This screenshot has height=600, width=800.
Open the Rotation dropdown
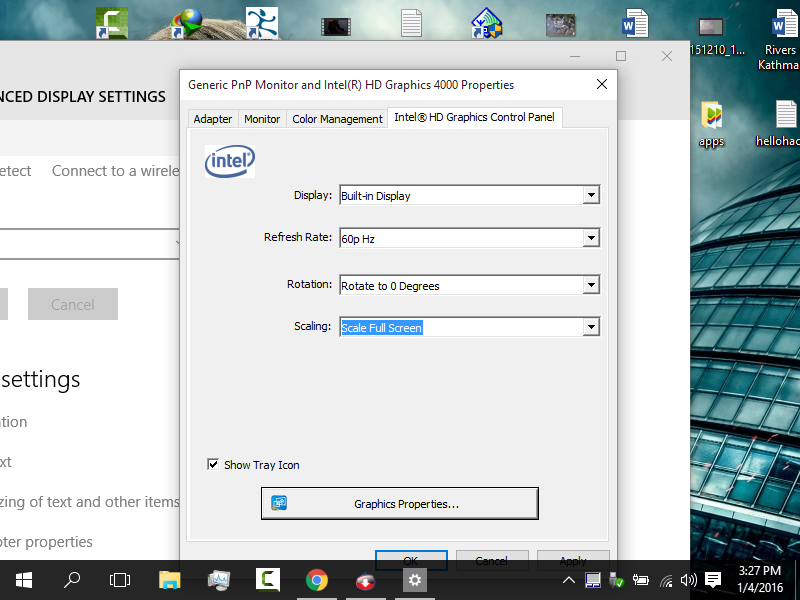[591, 284]
